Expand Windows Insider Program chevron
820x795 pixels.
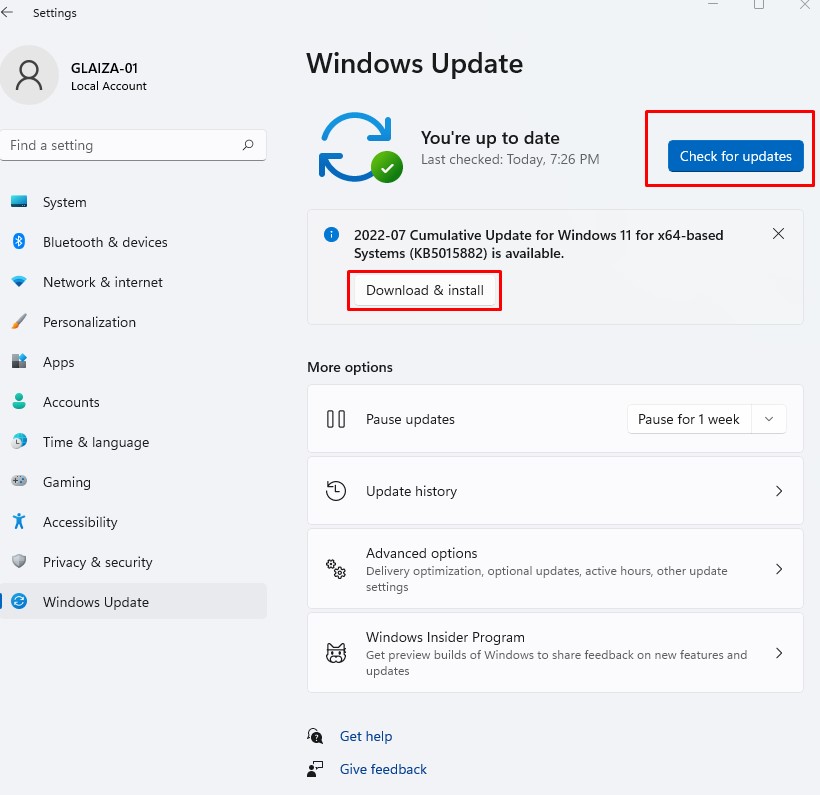point(779,653)
